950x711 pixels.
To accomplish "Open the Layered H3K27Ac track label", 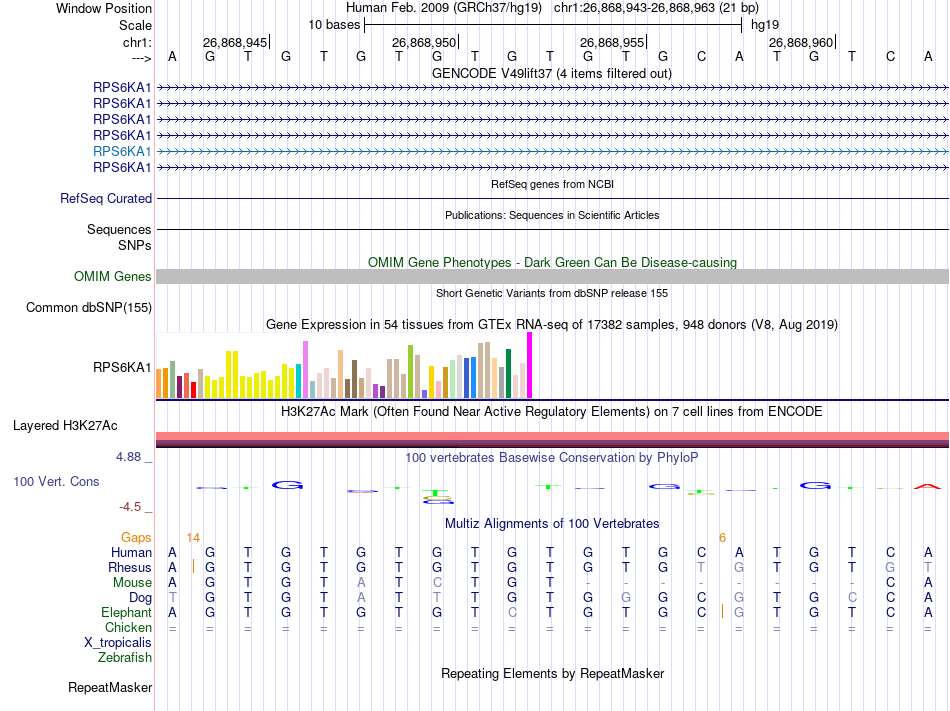I will pyautogui.click(x=65, y=426).
